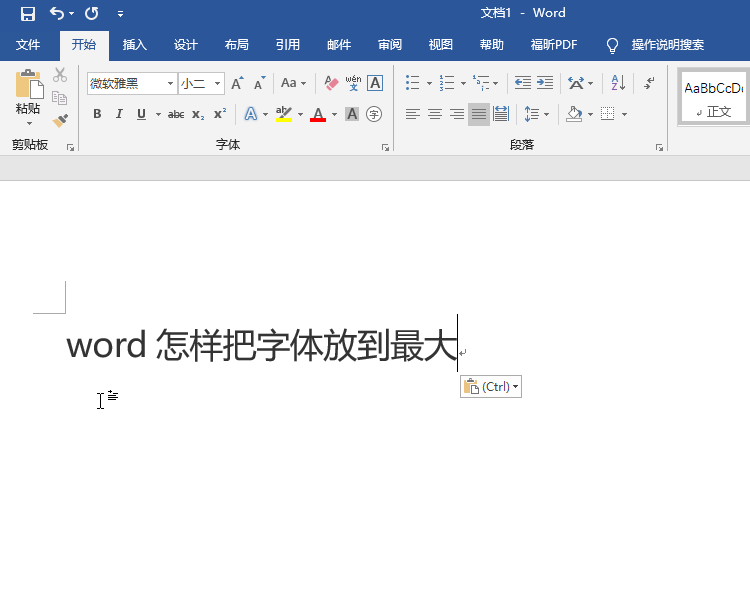This screenshot has height=600, width=750.
Task: Open the 文件 tab
Action: point(28,45)
